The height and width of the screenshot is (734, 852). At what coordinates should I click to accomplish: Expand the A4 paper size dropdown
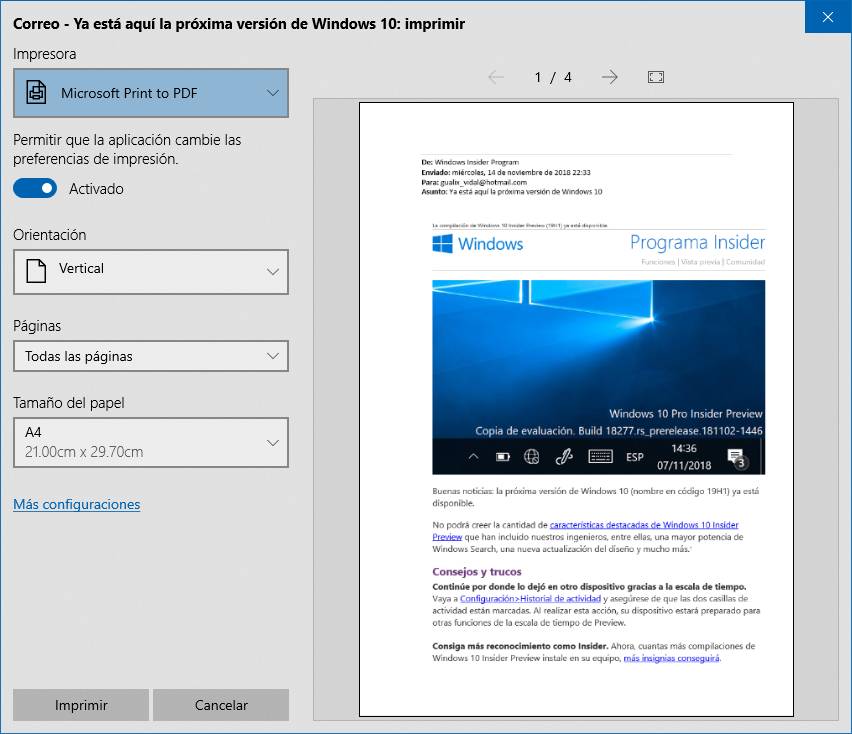(x=273, y=443)
